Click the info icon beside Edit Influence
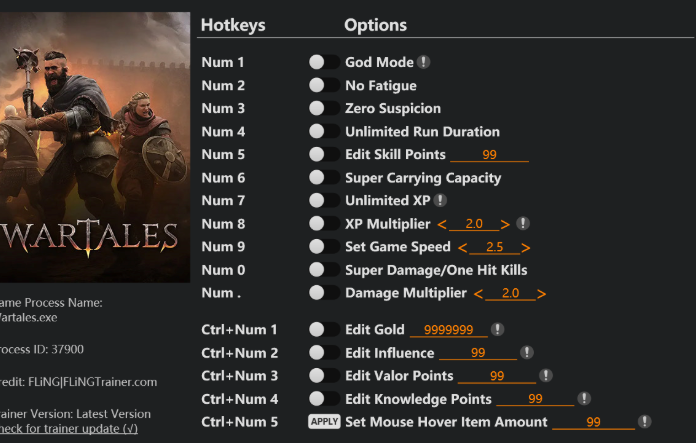Screen dimensions: 696x443 pos(527,352)
